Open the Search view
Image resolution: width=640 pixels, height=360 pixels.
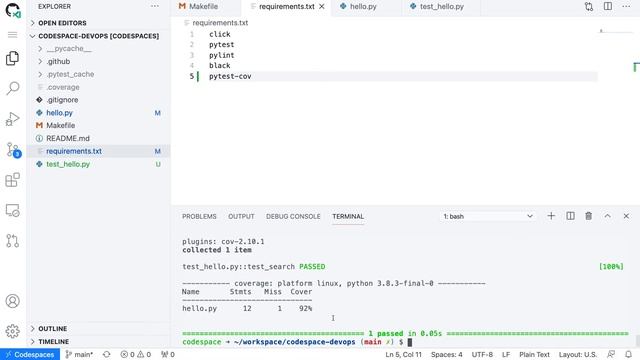pos(13,88)
